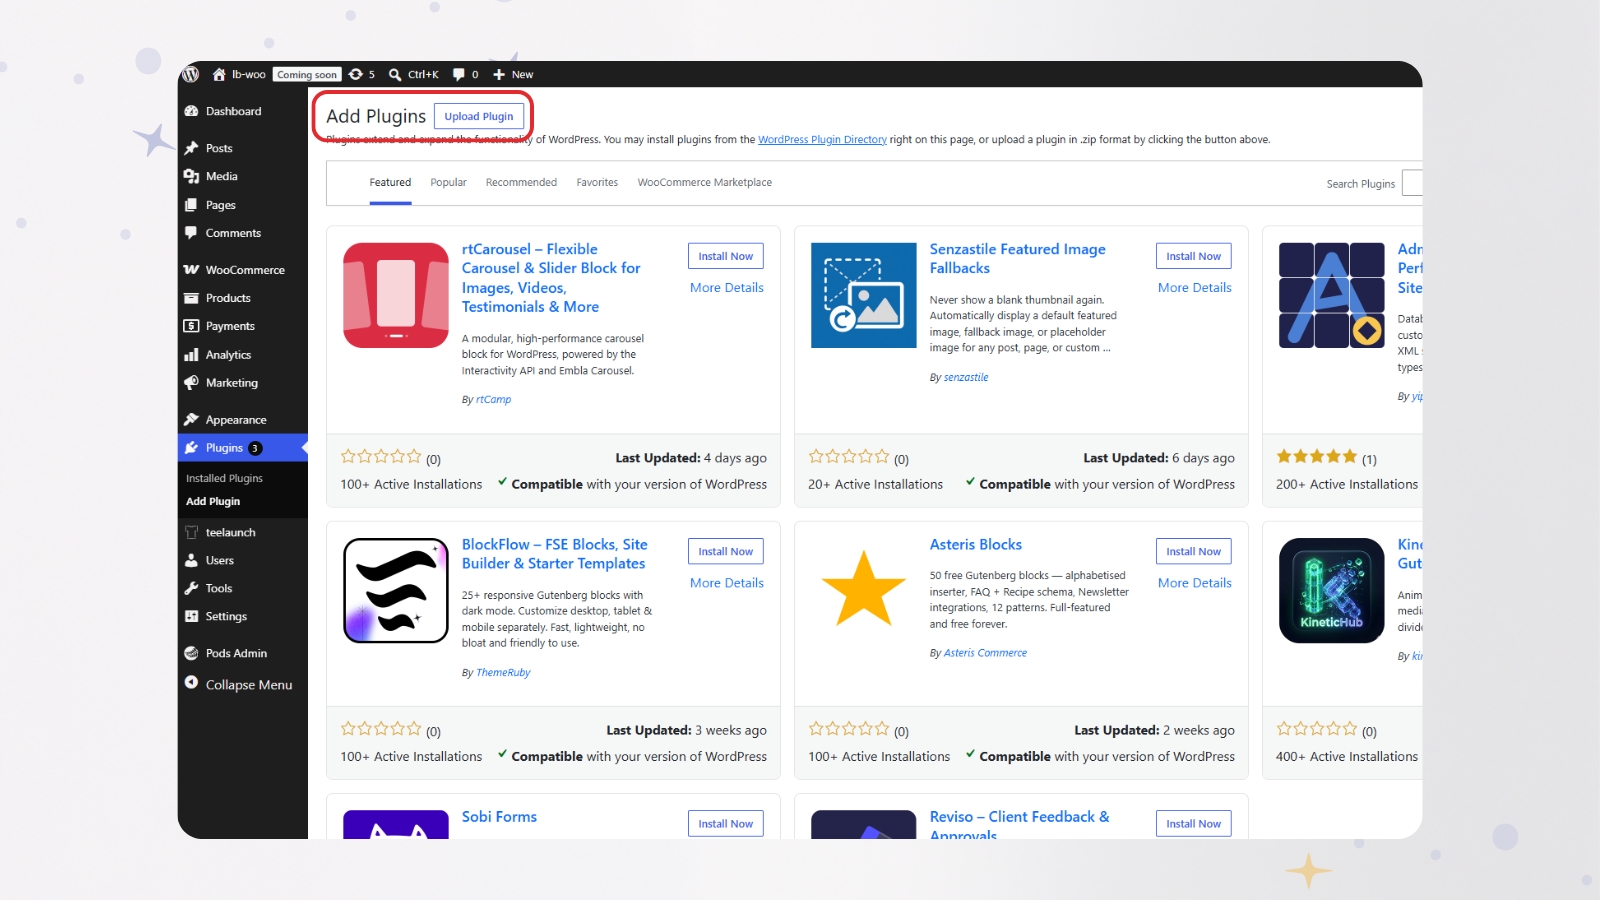
Task: Click the Marketing megaphone icon
Action: (x=191, y=383)
